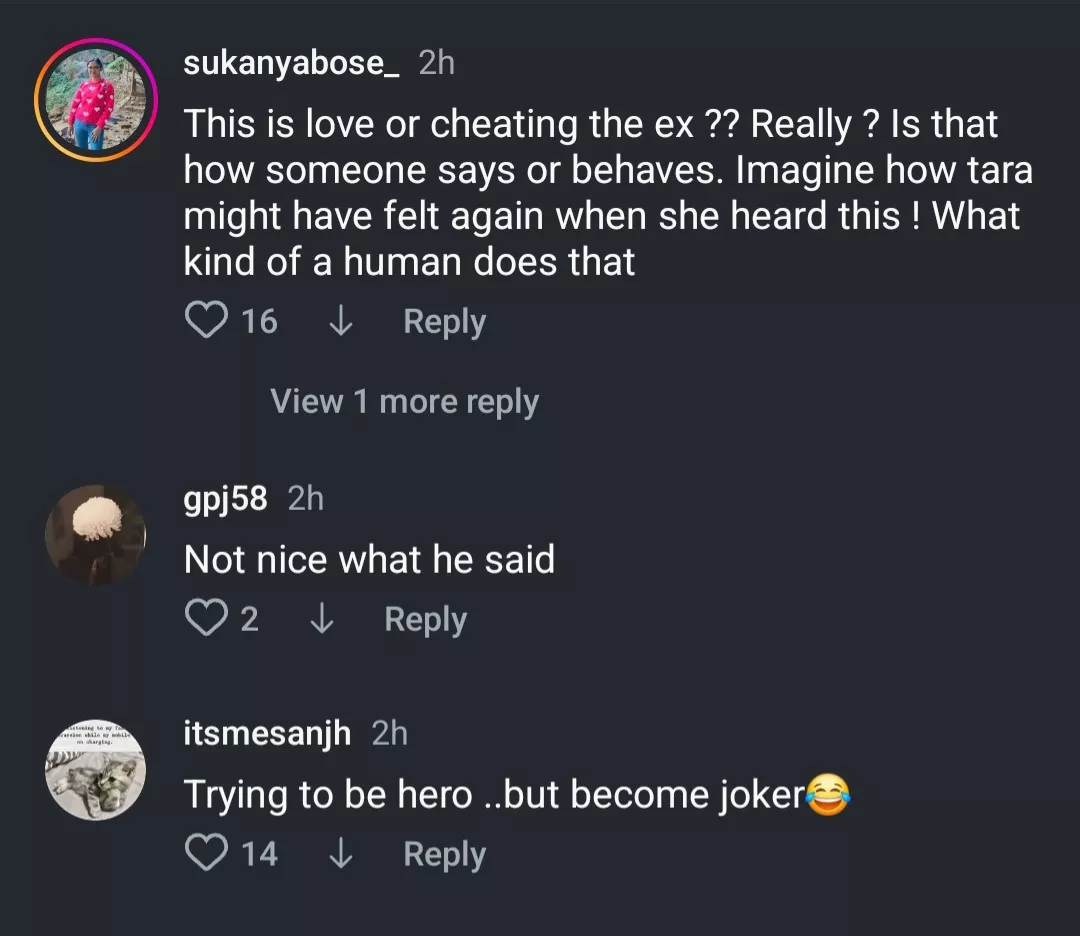Like gpj58's comment with the heart
This screenshot has width=1080, height=936.
tap(206, 619)
